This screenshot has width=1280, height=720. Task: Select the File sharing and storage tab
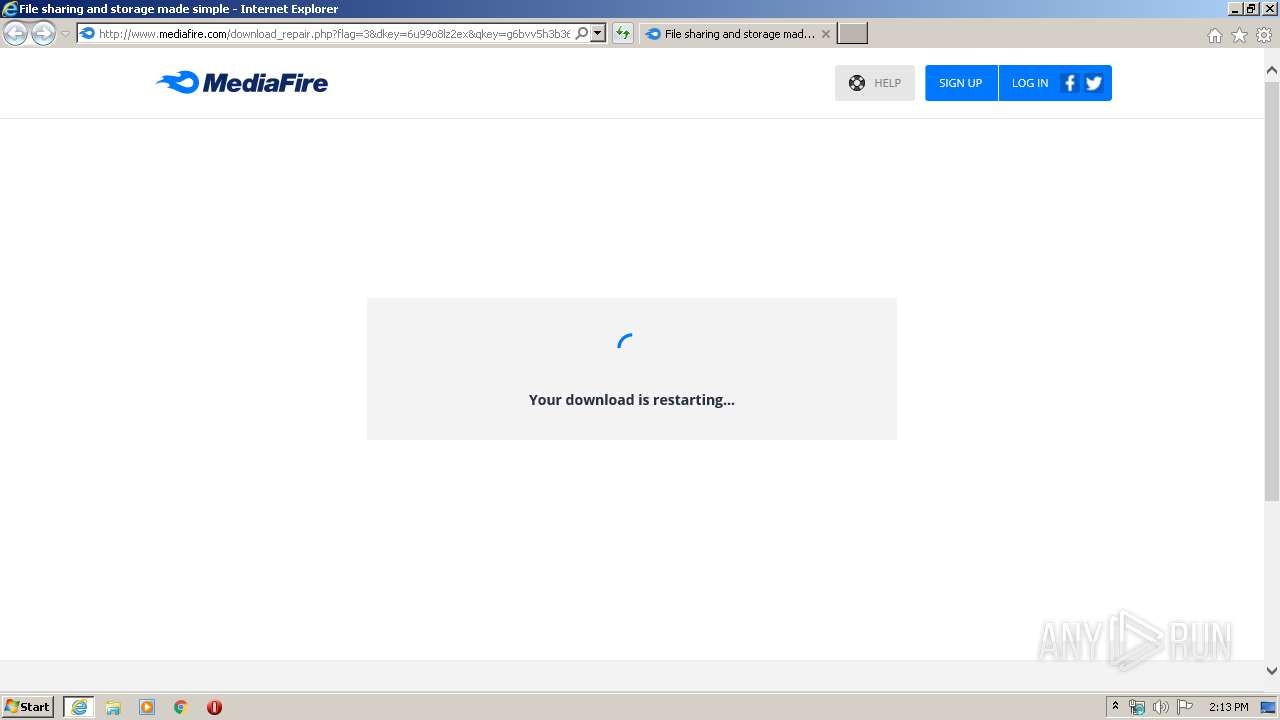tap(738, 34)
